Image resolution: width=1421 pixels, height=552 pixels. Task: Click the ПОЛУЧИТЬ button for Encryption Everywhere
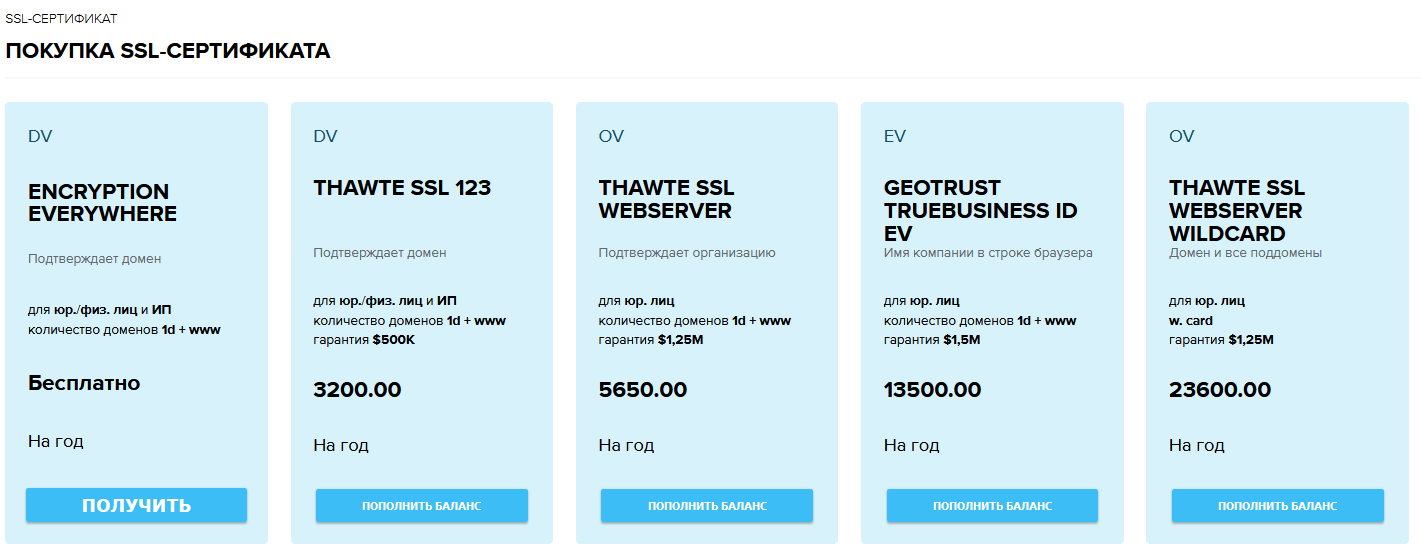pyautogui.click(x=136, y=505)
